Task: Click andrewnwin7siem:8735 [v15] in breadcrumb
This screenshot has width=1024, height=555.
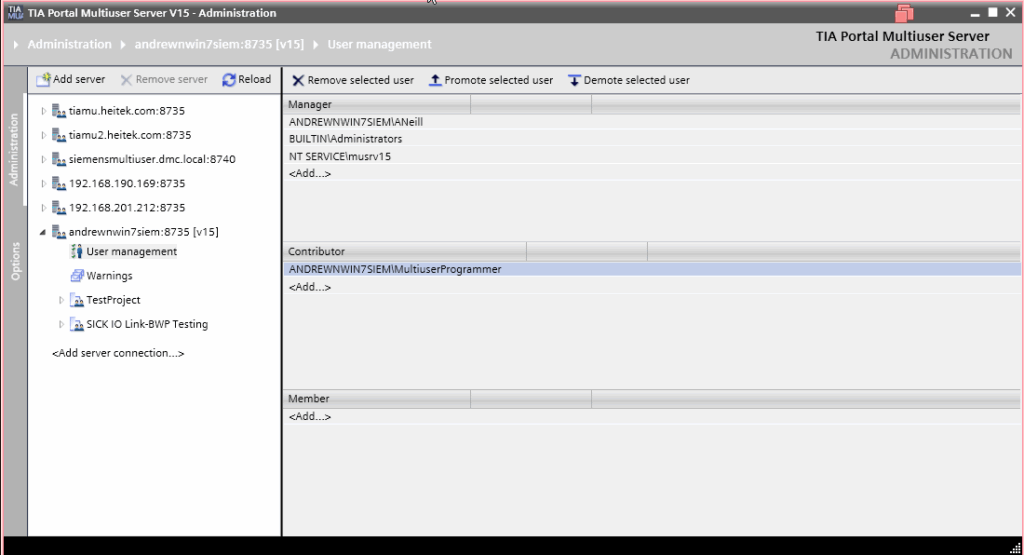Action: (x=219, y=44)
